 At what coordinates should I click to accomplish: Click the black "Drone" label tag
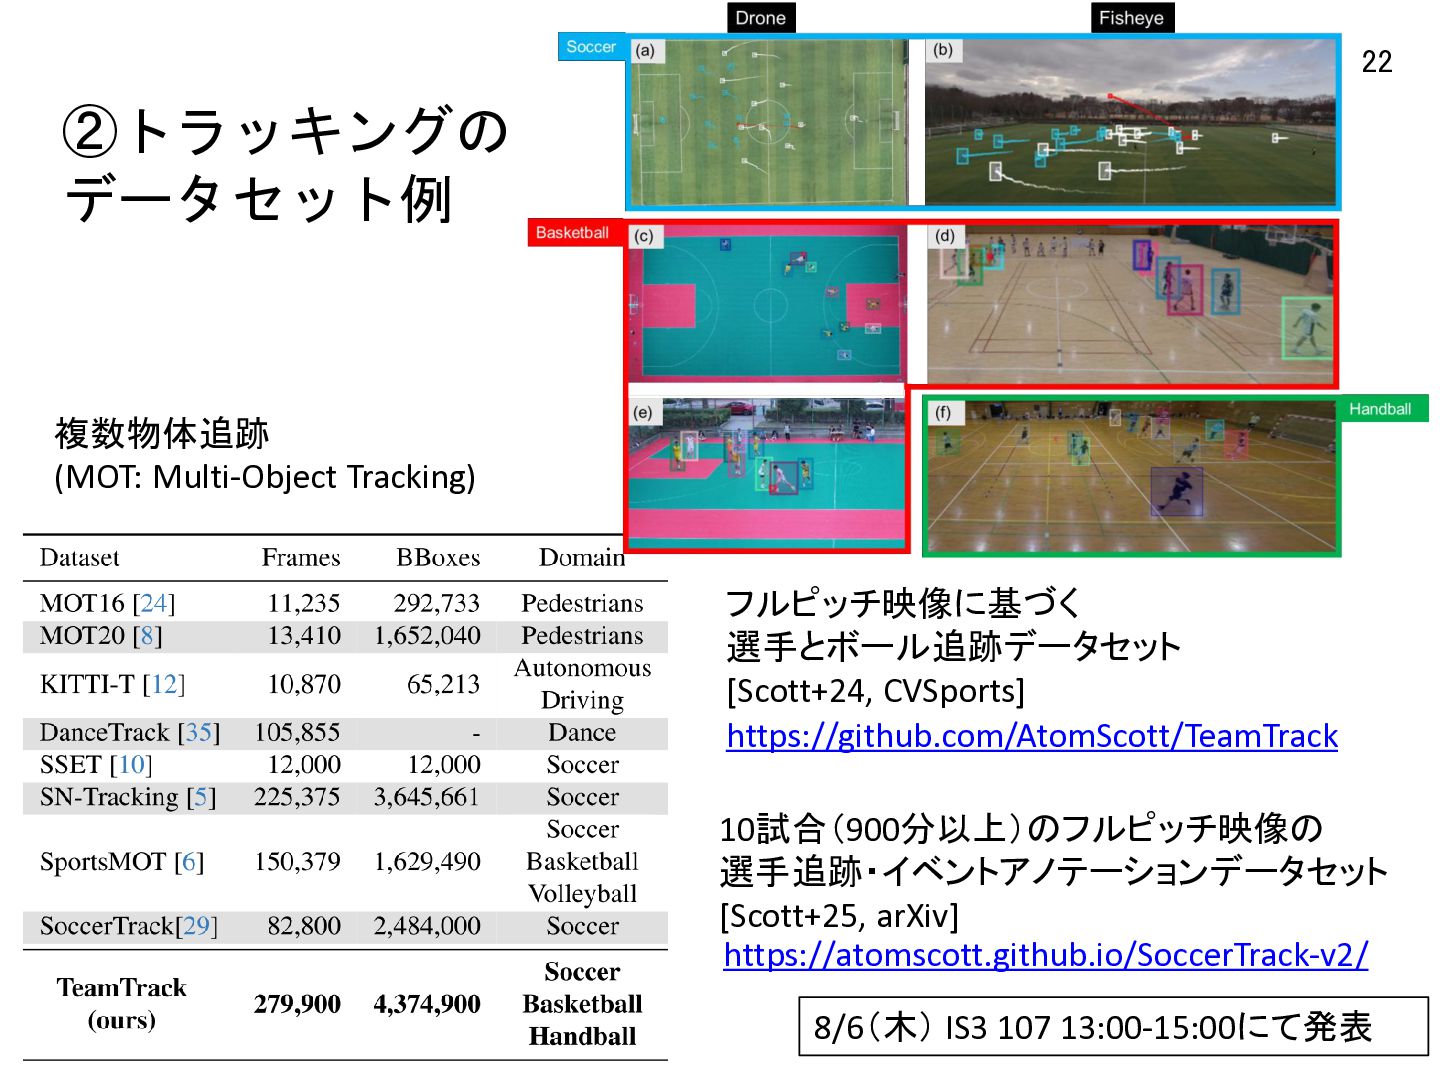(x=760, y=18)
